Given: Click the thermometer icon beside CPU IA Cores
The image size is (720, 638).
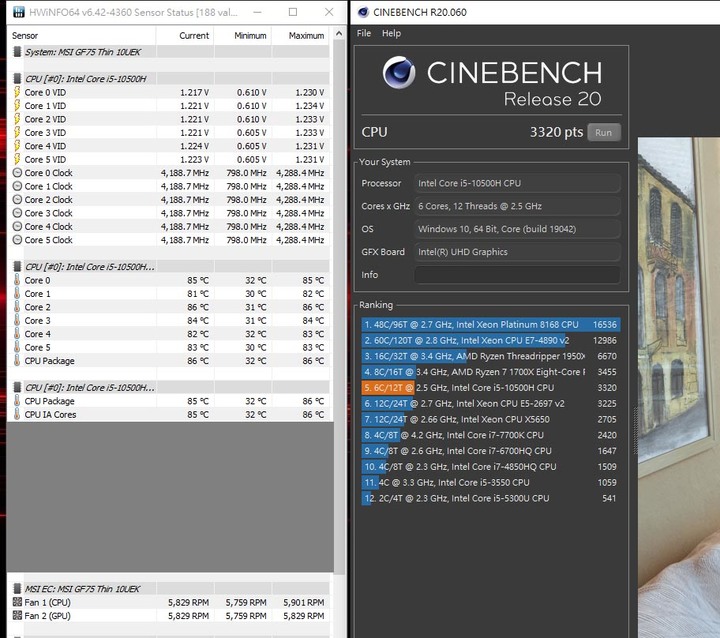Looking at the screenshot, I should (17, 414).
